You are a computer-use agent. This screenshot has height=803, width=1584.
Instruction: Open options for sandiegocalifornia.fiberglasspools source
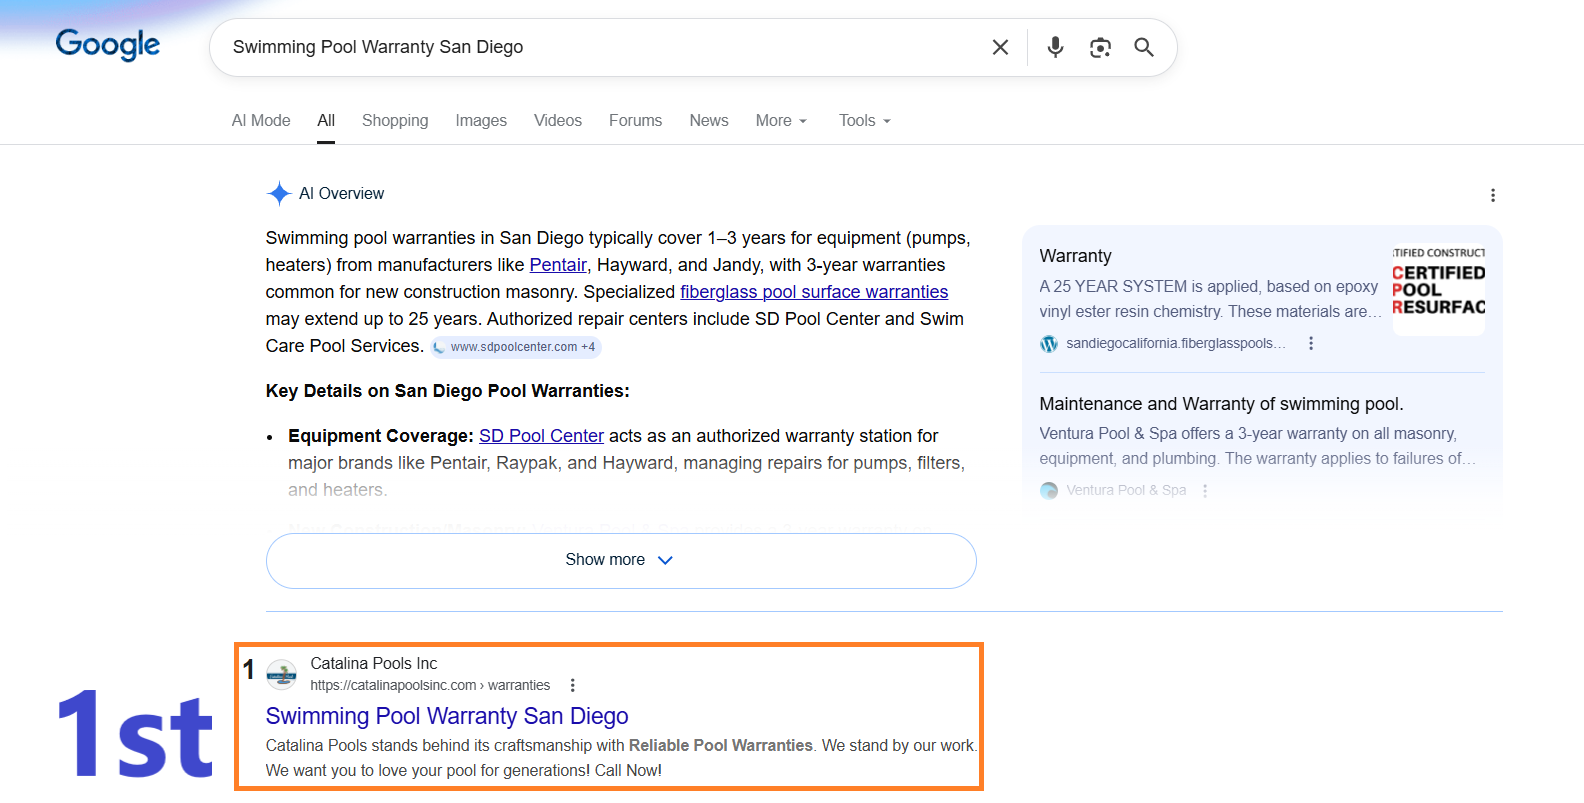[1311, 343]
